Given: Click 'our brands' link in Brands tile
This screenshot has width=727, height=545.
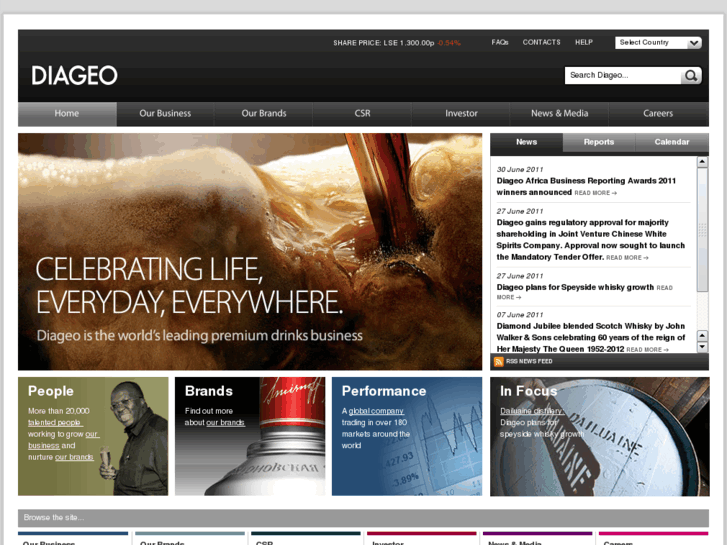Looking at the screenshot, I should pos(225,423).
